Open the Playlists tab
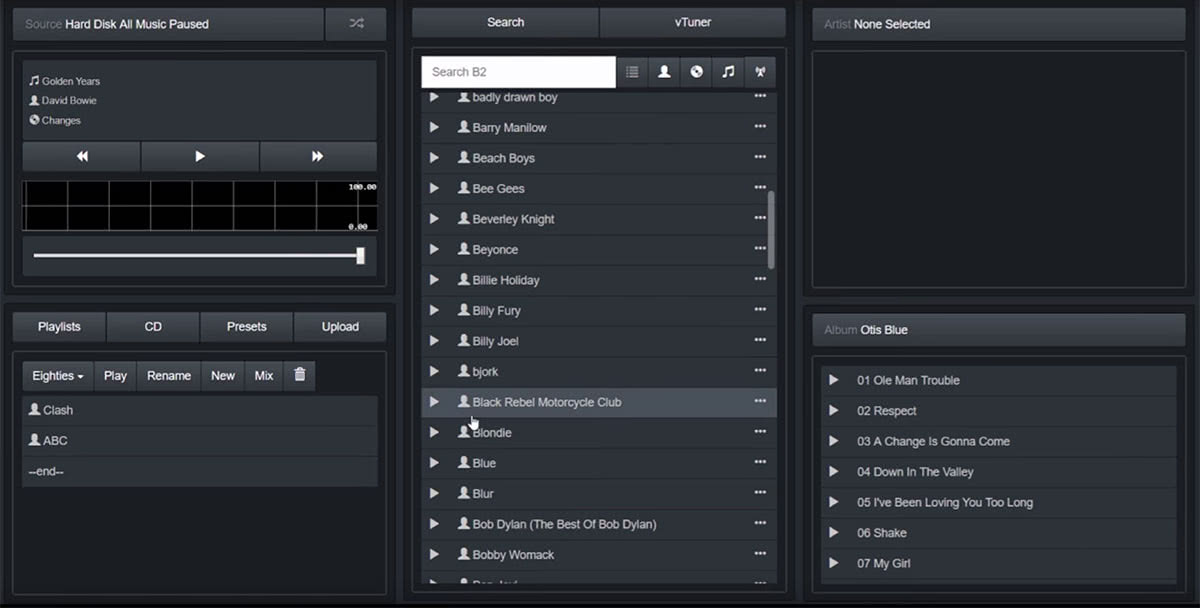The height and width of the screenshot is (608, 1200). pyautogui.click(x=59, y=327)
